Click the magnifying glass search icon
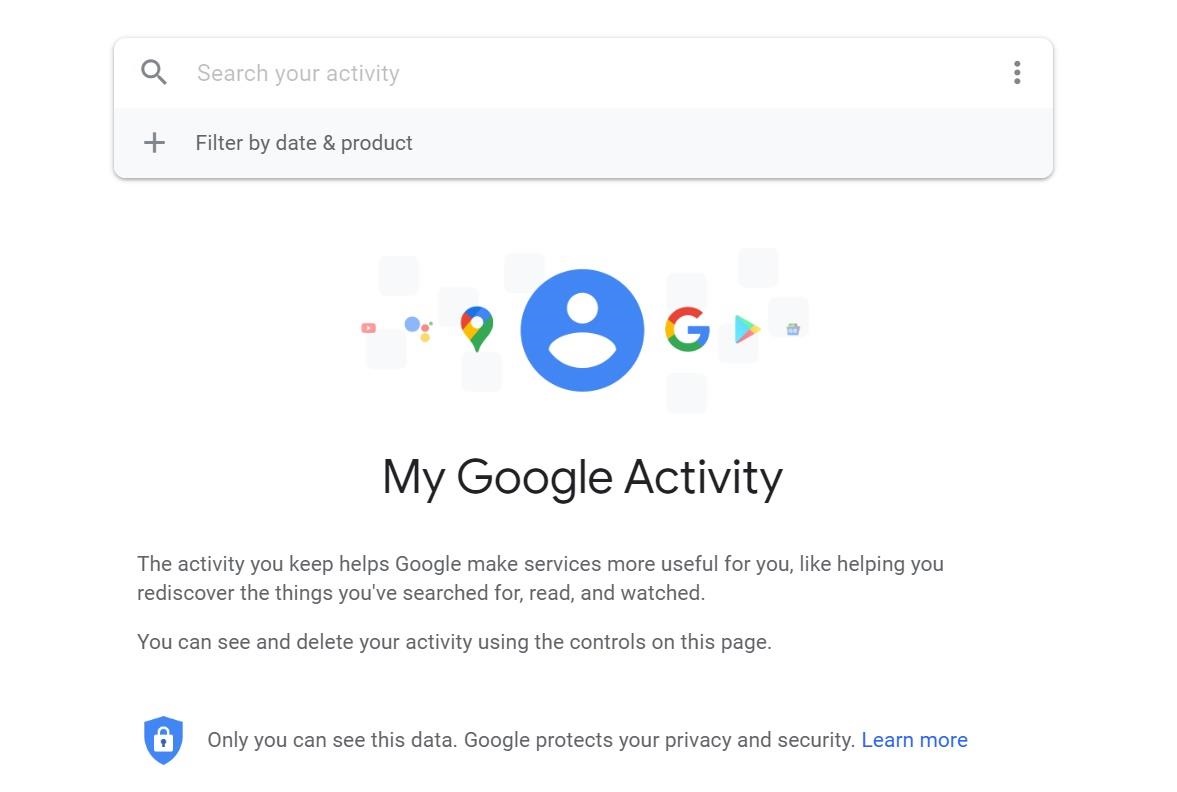The width and height of the screenshot is (1177, 792). pyautogui.click(x=154, y=72)
